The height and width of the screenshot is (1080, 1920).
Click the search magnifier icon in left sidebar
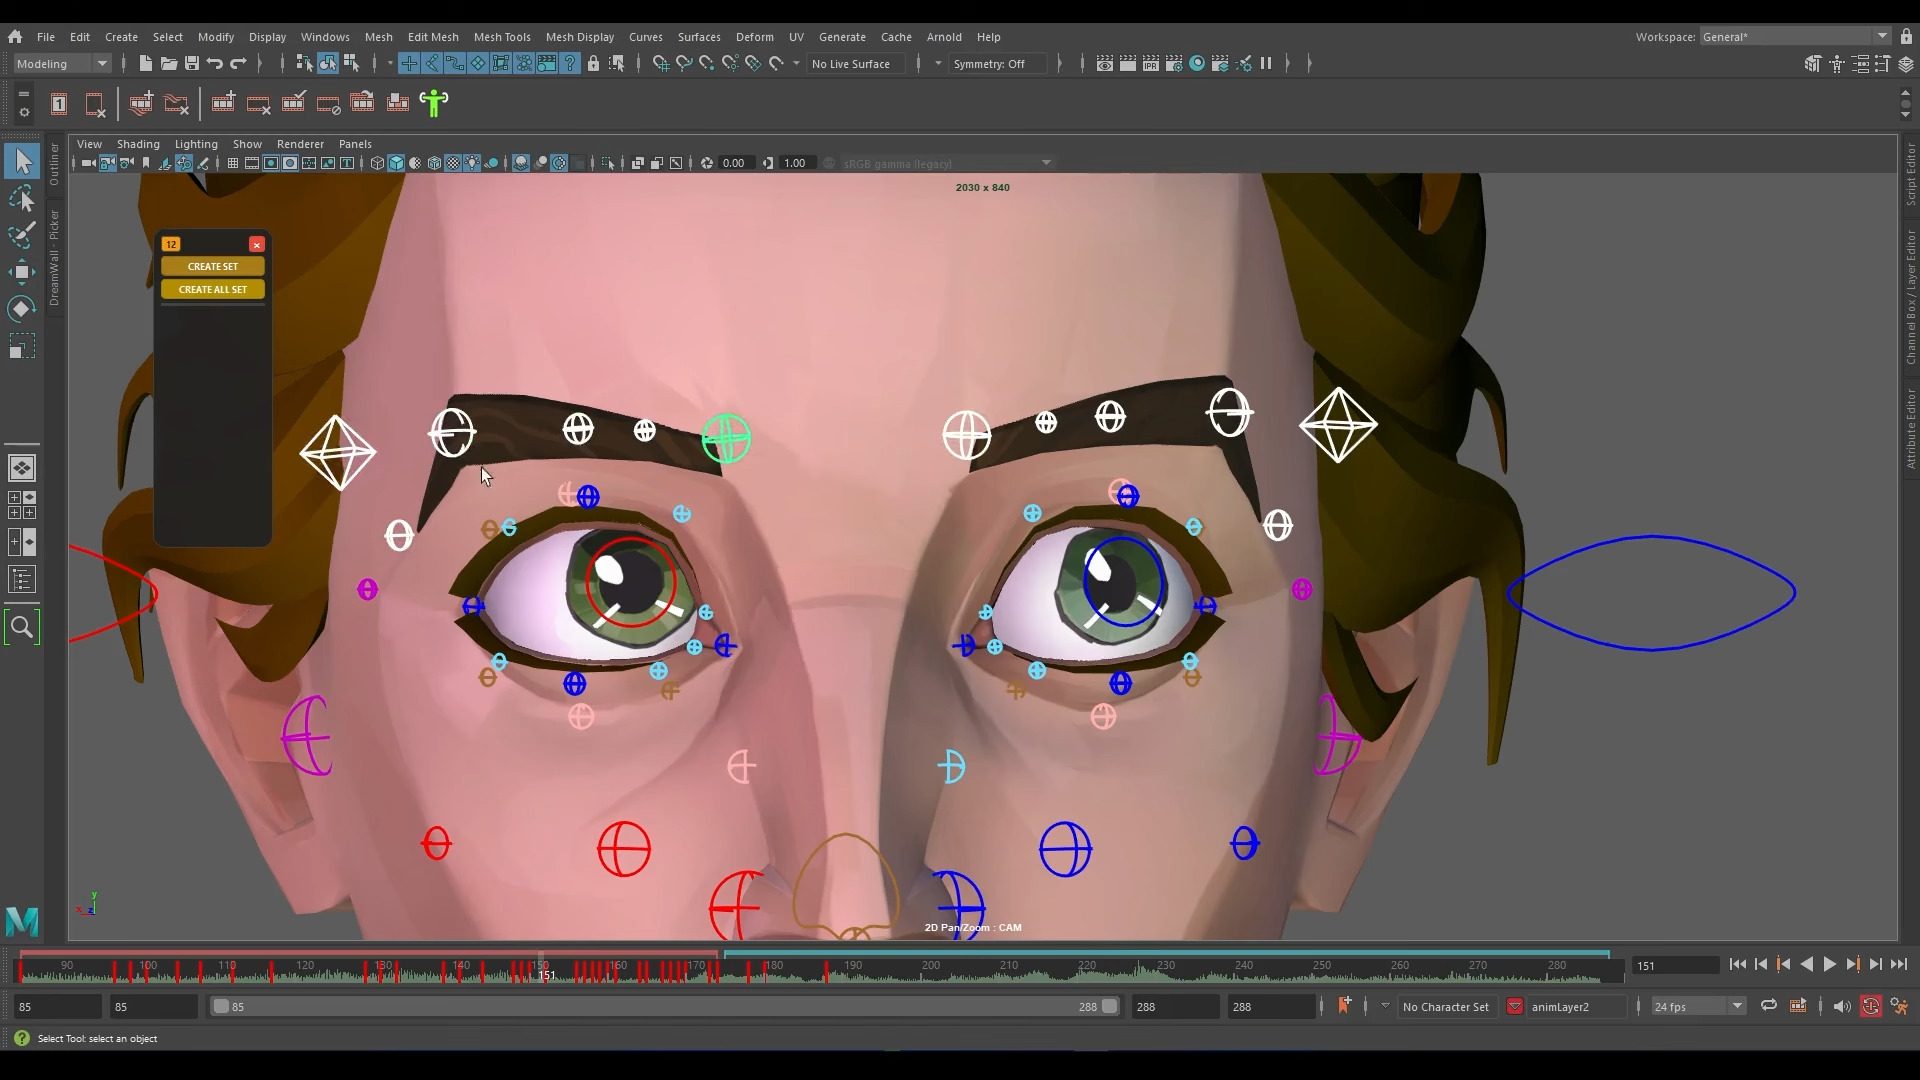(x=21, y=627)
